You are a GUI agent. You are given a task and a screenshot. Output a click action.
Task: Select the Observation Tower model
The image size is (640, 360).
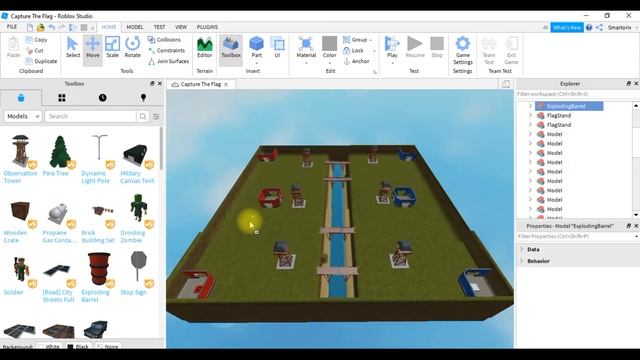(x=20, y=159)
